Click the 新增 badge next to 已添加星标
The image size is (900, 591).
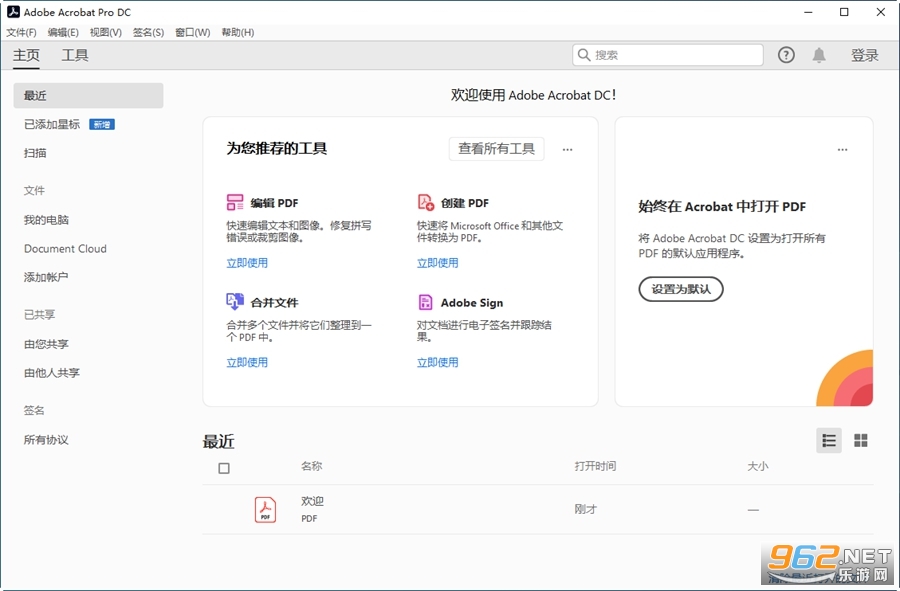102,124
